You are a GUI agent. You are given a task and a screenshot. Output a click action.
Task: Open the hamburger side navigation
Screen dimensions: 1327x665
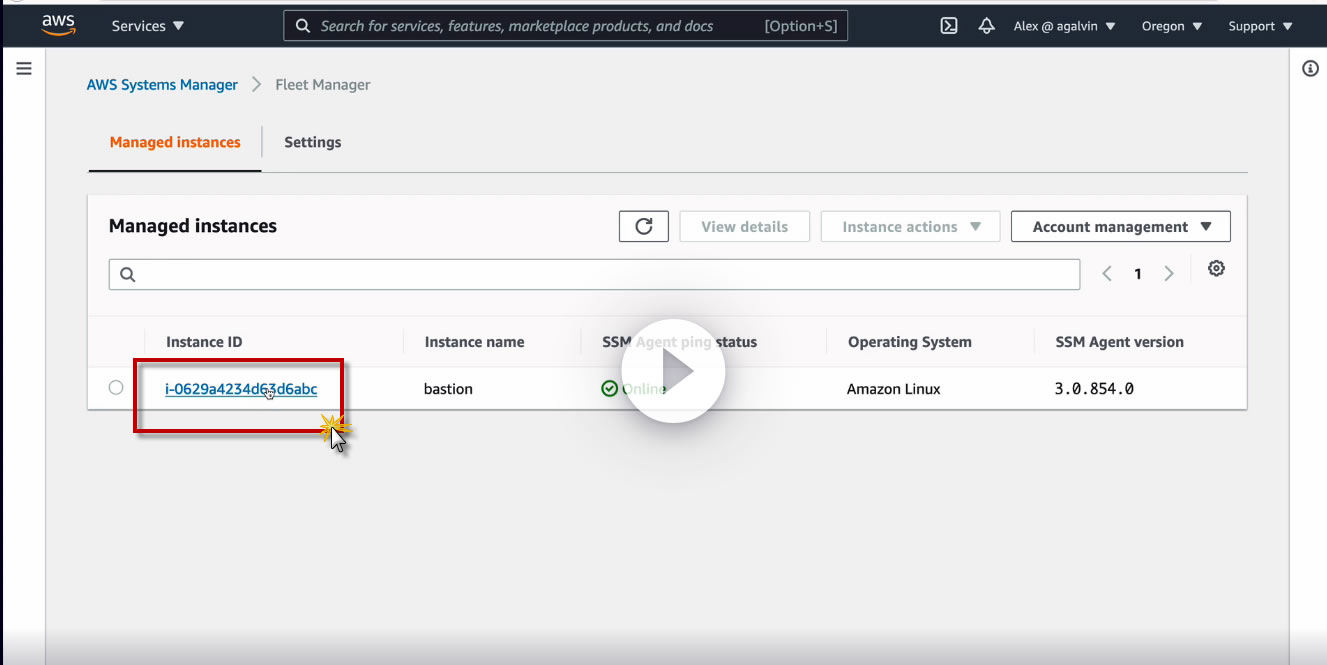[x=24, y=68]
